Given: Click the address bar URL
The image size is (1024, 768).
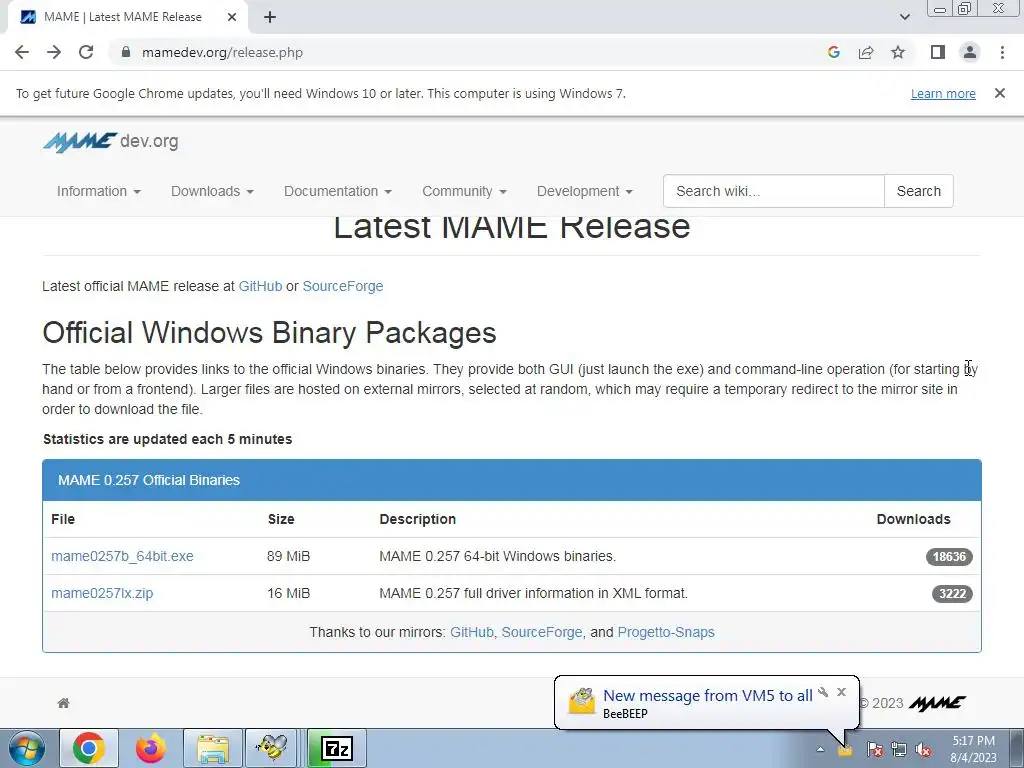Looking at the screenshot, I should pyautogui.click(x=222, y=52).
